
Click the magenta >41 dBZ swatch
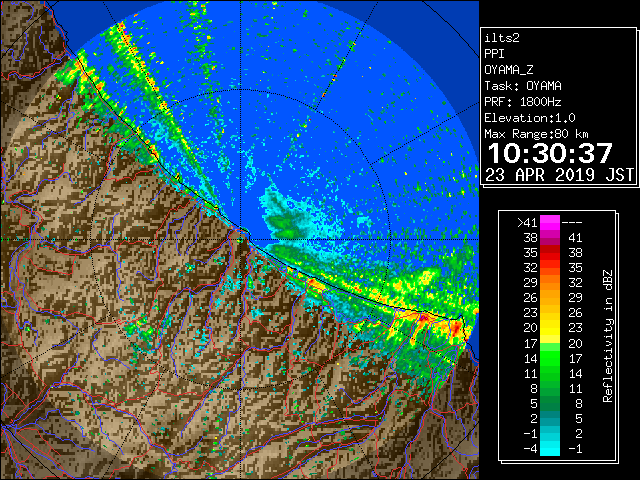click(x=550, y=223)
